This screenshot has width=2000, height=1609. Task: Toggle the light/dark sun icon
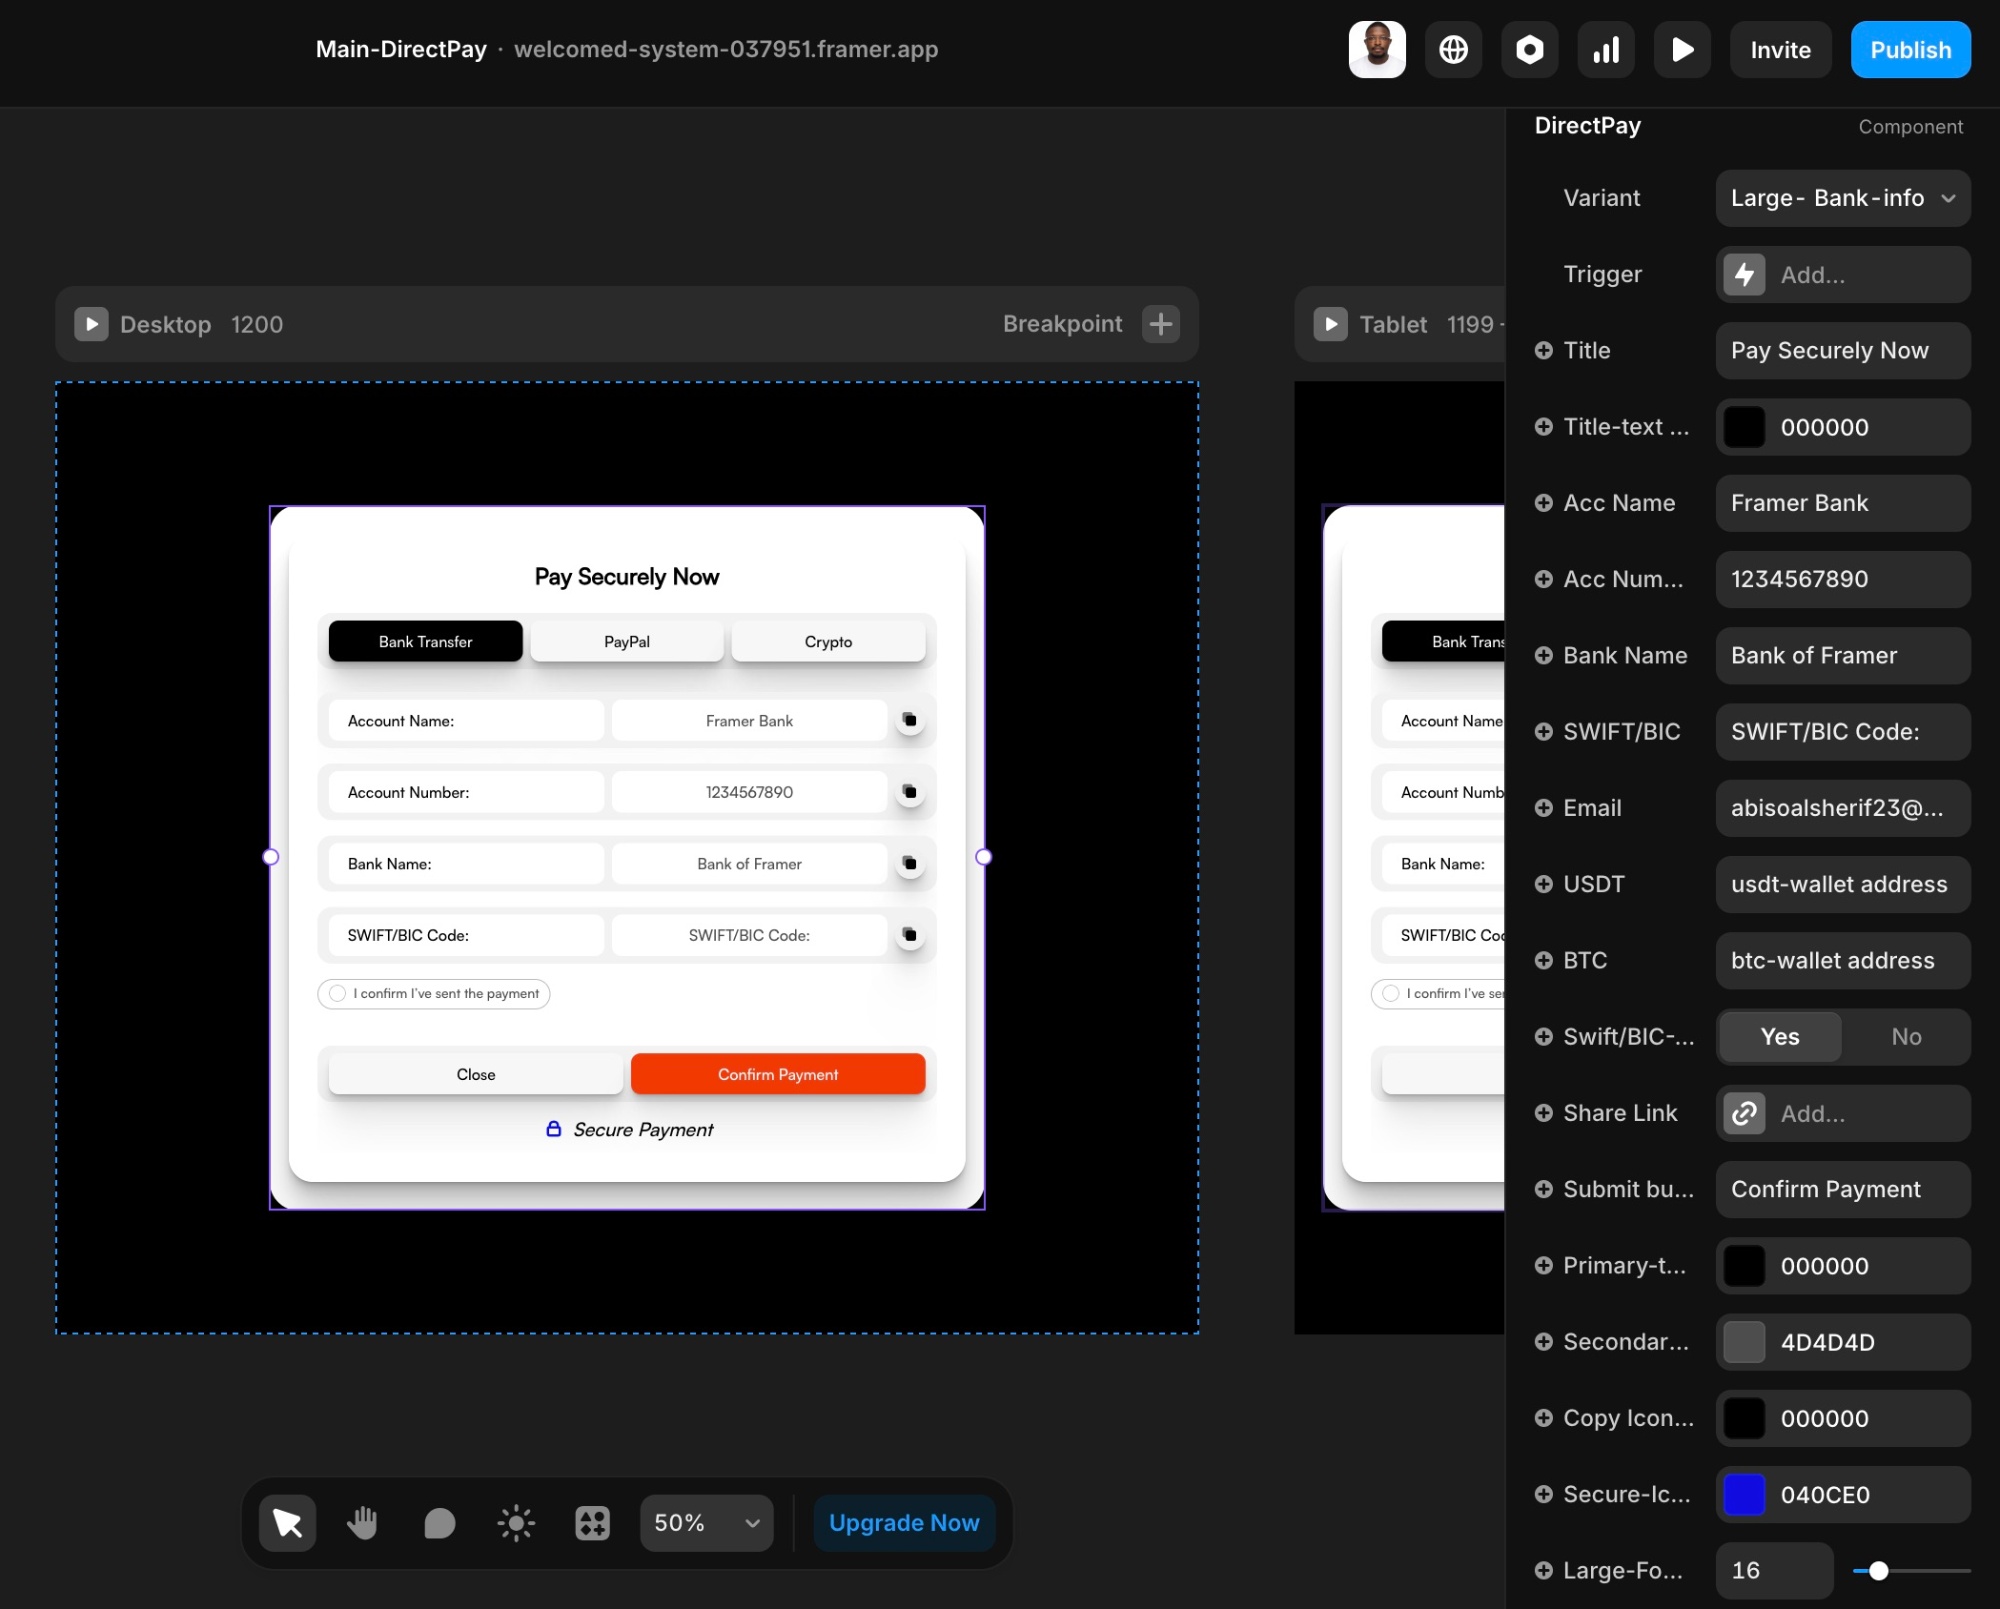[516, 1523]
